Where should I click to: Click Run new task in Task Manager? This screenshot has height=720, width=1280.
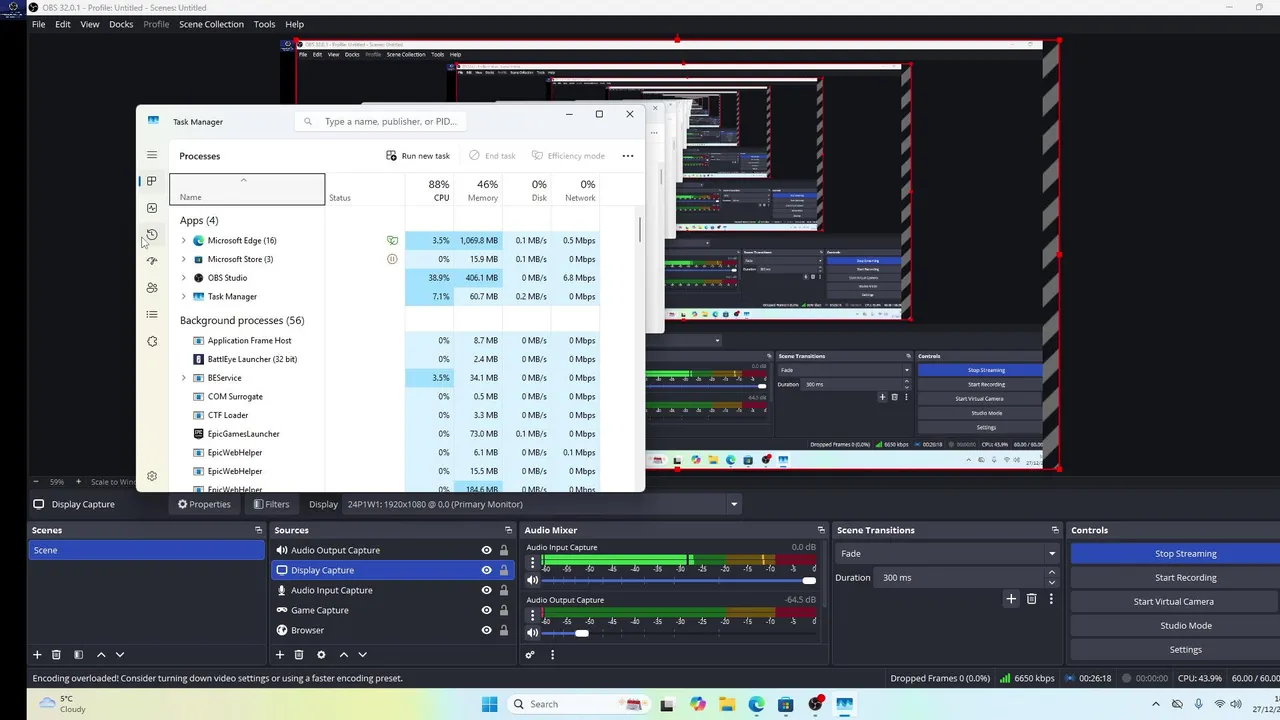418,156
